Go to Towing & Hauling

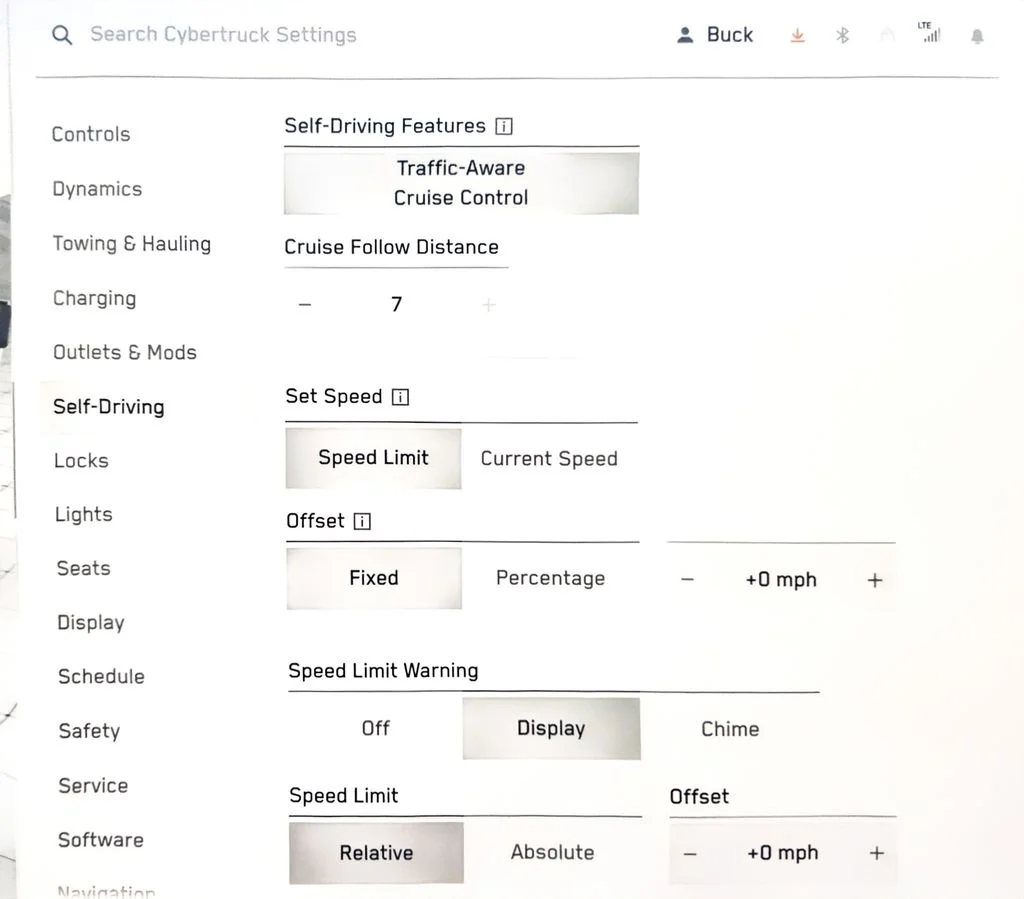(x=132, y=244)
